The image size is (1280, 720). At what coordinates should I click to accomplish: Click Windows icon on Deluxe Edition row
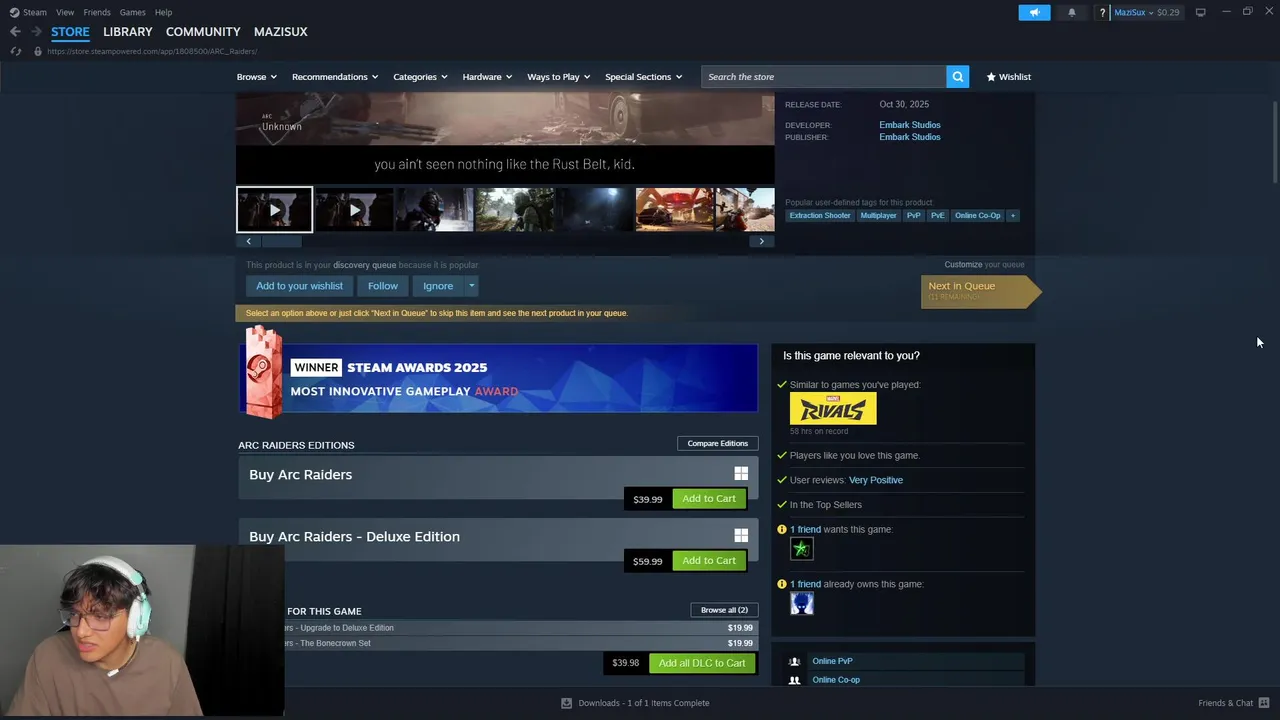click(741, 536)
